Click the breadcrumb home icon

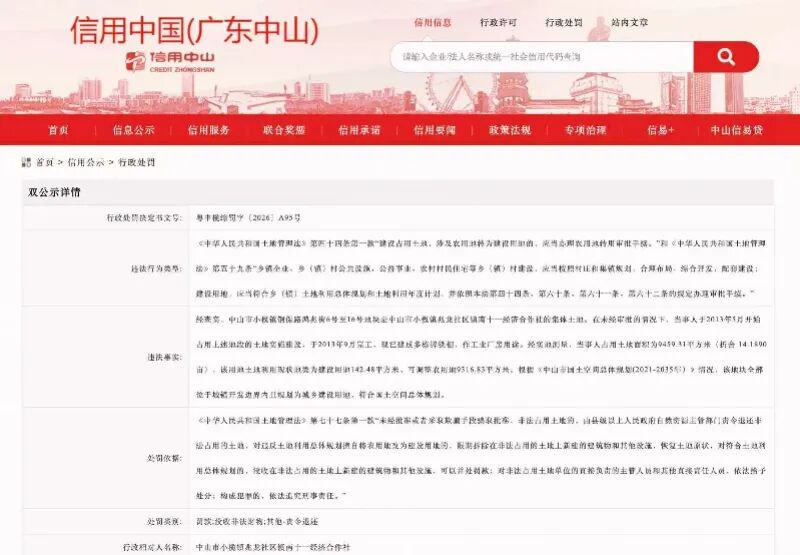[27, 162]
